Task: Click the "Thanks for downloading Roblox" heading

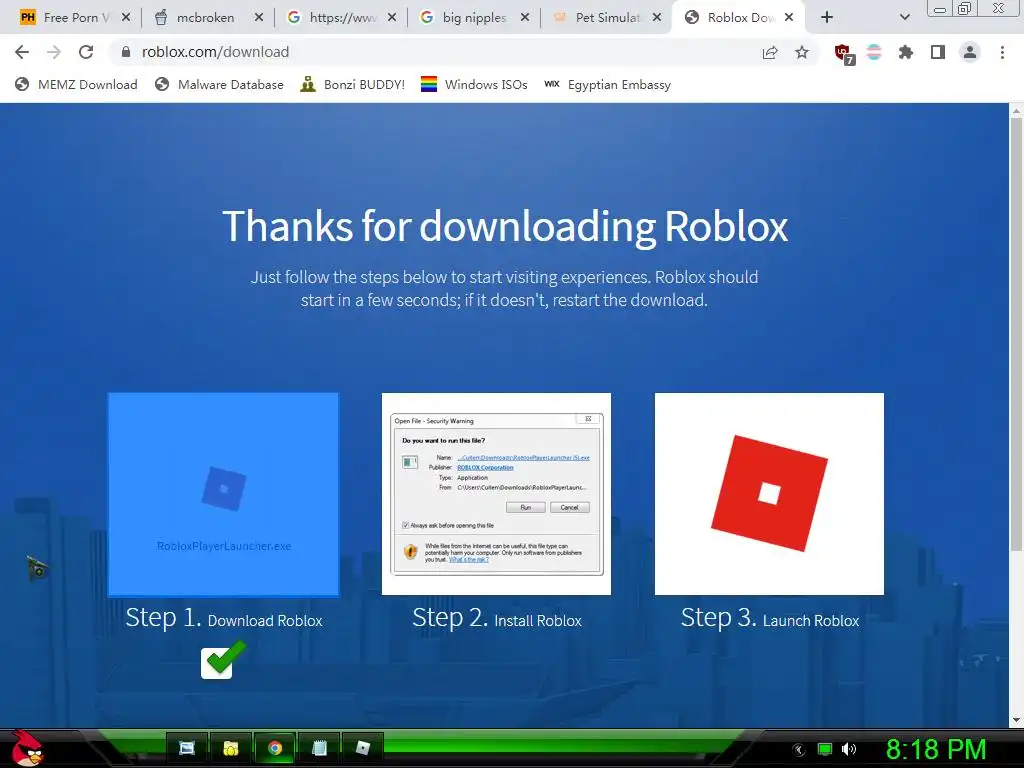Action: pyautogui.click(x=505, y=226)
